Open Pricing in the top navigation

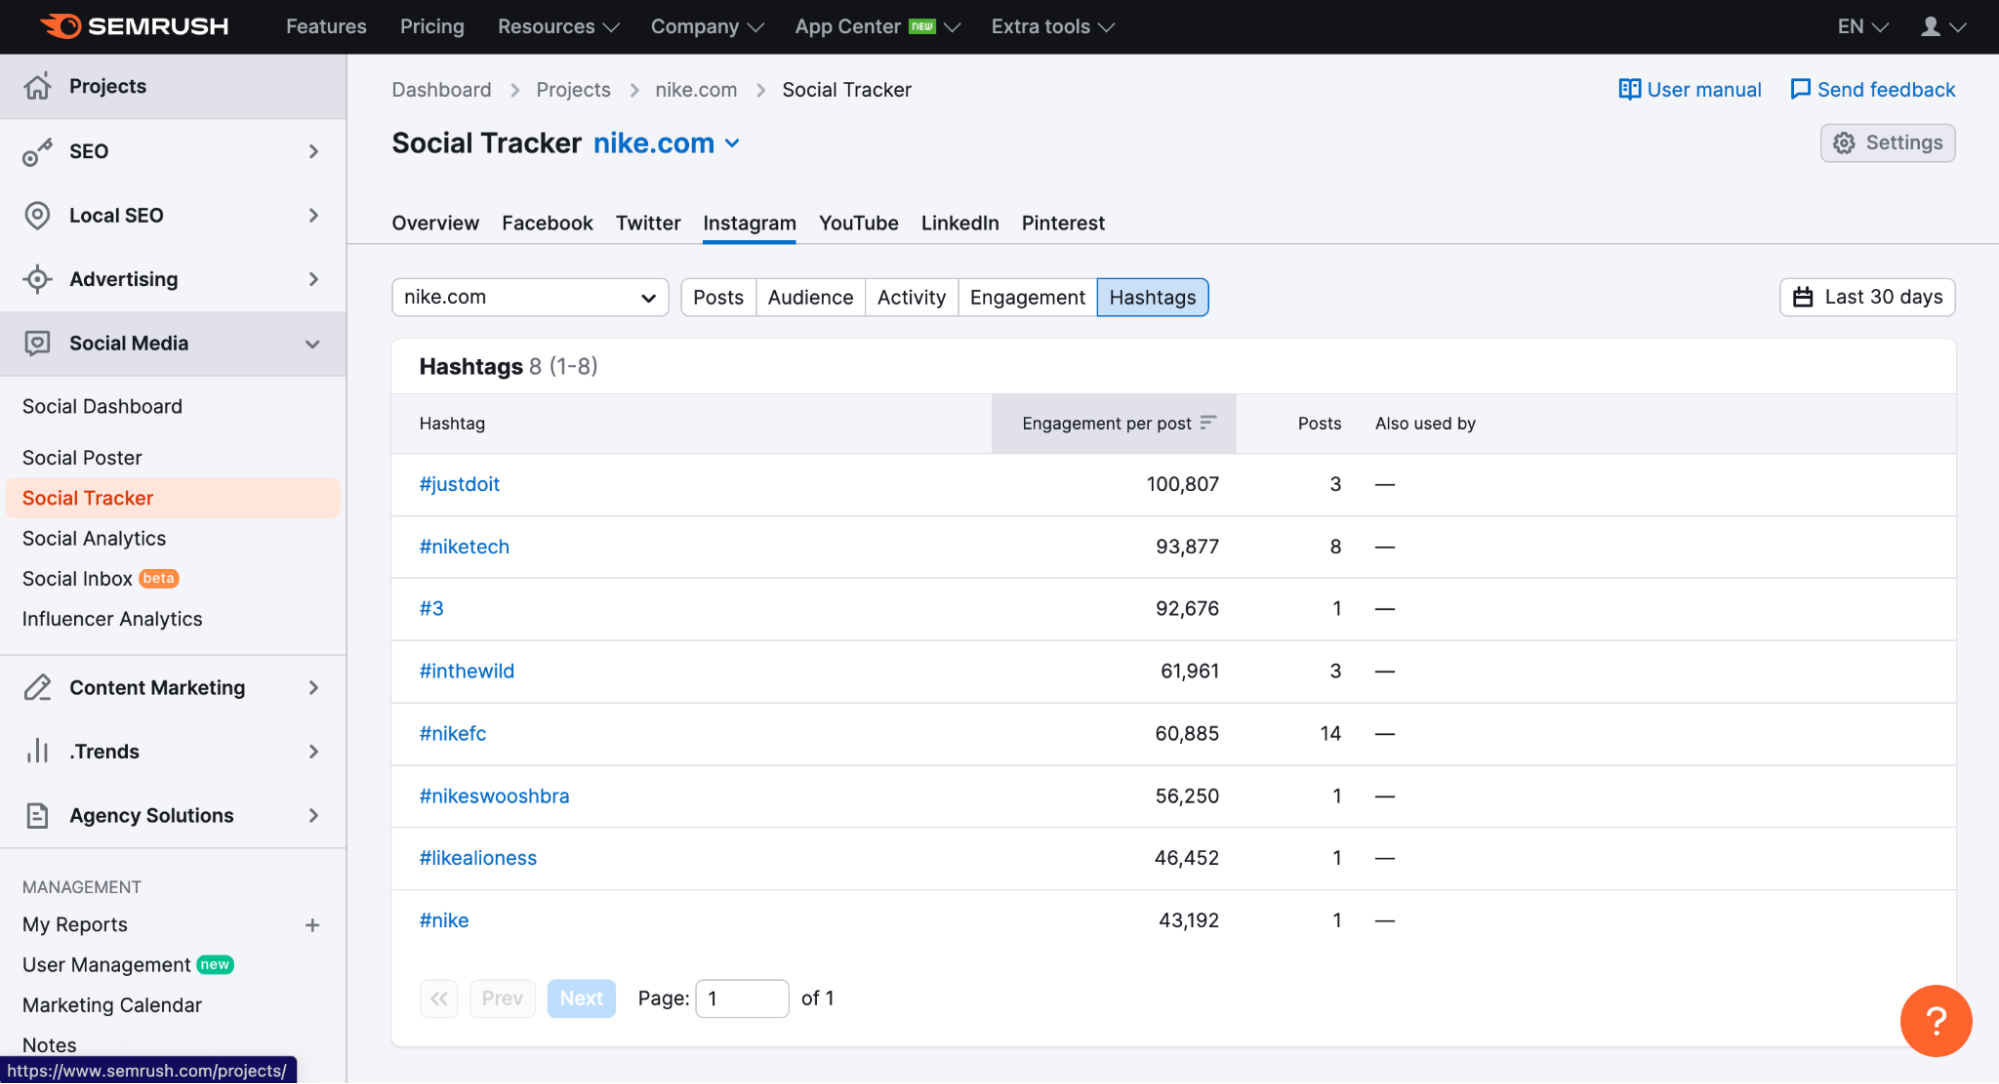coord(432,26)
